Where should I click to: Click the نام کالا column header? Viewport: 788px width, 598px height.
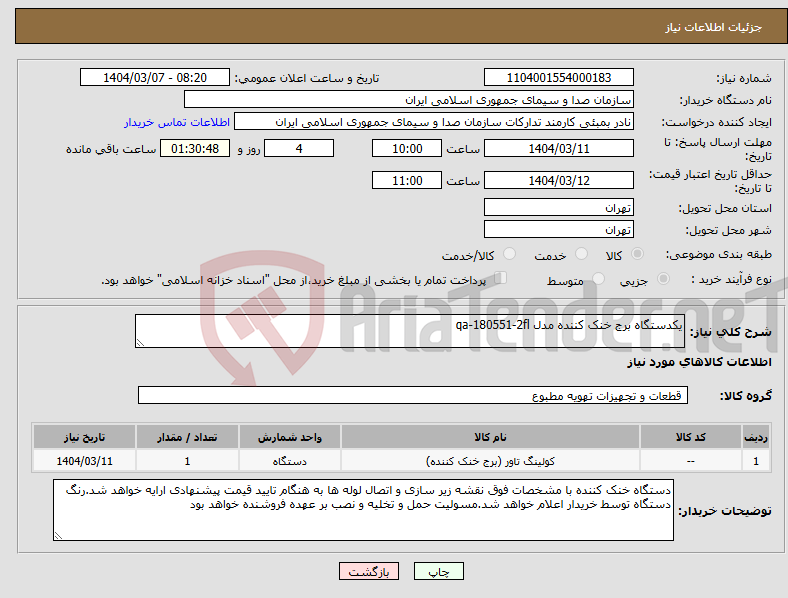[x=490, y=437]
